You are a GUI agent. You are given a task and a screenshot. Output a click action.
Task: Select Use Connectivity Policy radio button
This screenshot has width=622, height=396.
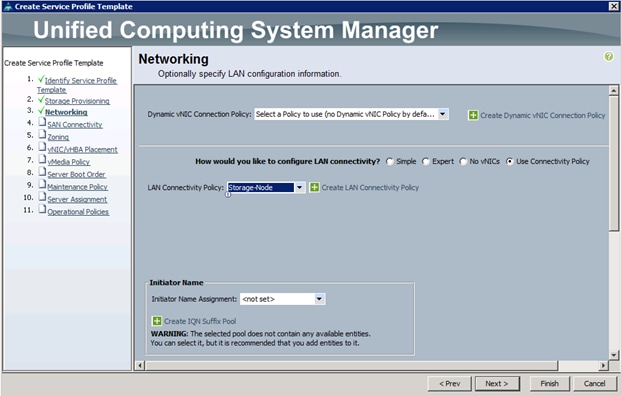[x=509, y=161]
